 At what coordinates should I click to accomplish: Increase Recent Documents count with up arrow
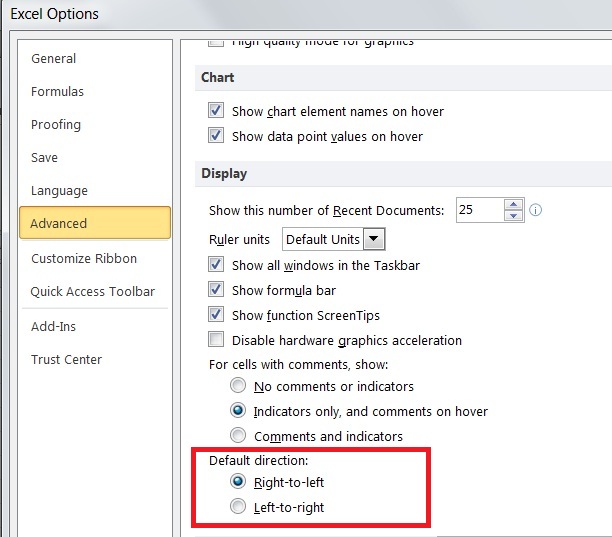(513, 204)
